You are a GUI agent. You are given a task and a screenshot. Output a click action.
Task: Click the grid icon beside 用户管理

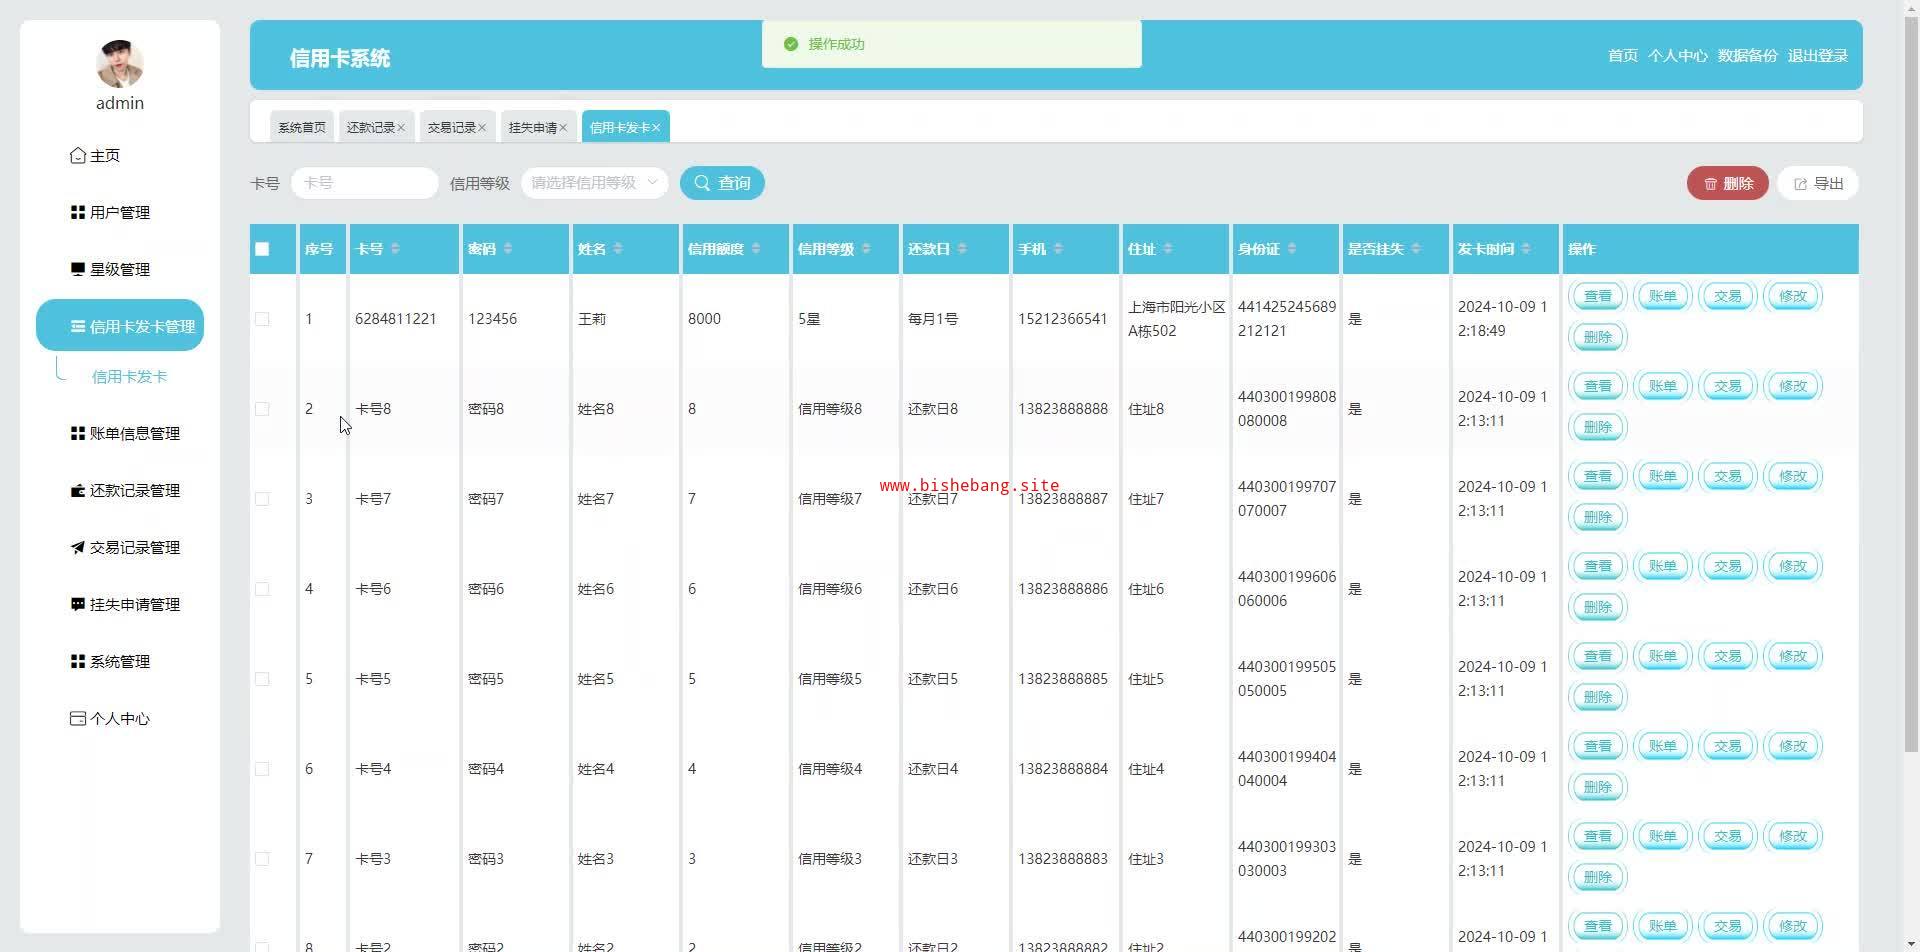[78, 212]
